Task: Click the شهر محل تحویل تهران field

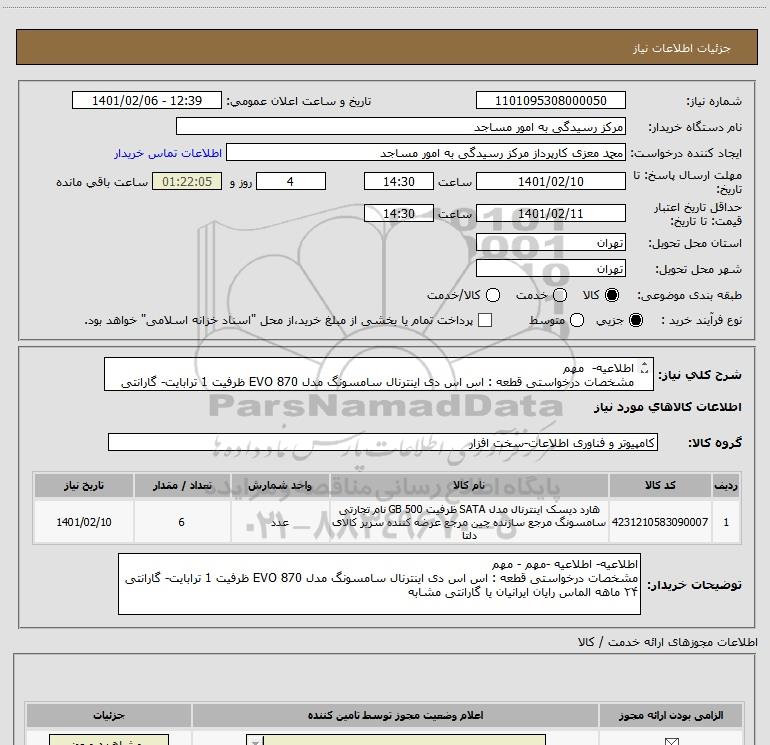Action: (x=550, y=268)
